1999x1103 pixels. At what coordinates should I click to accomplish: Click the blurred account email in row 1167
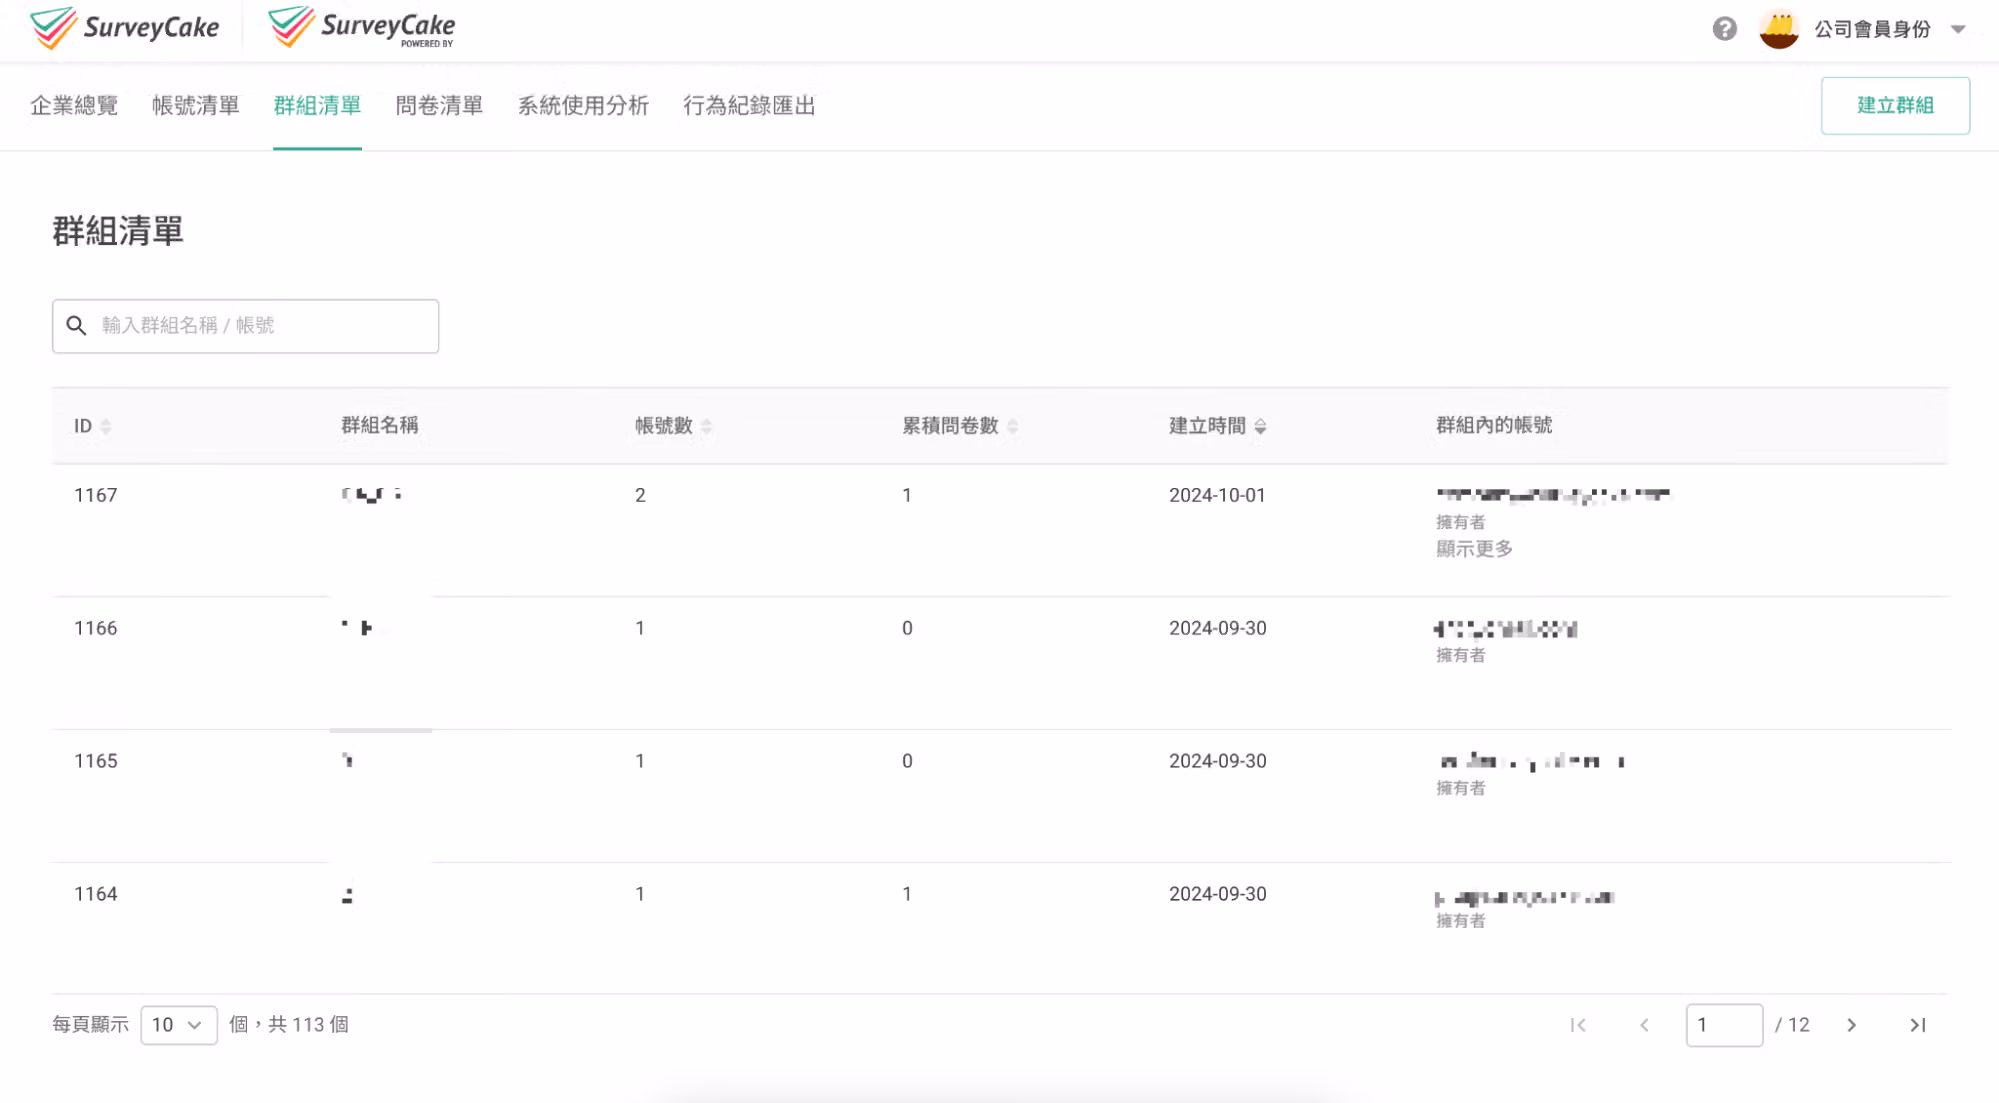coord(1553,494)
